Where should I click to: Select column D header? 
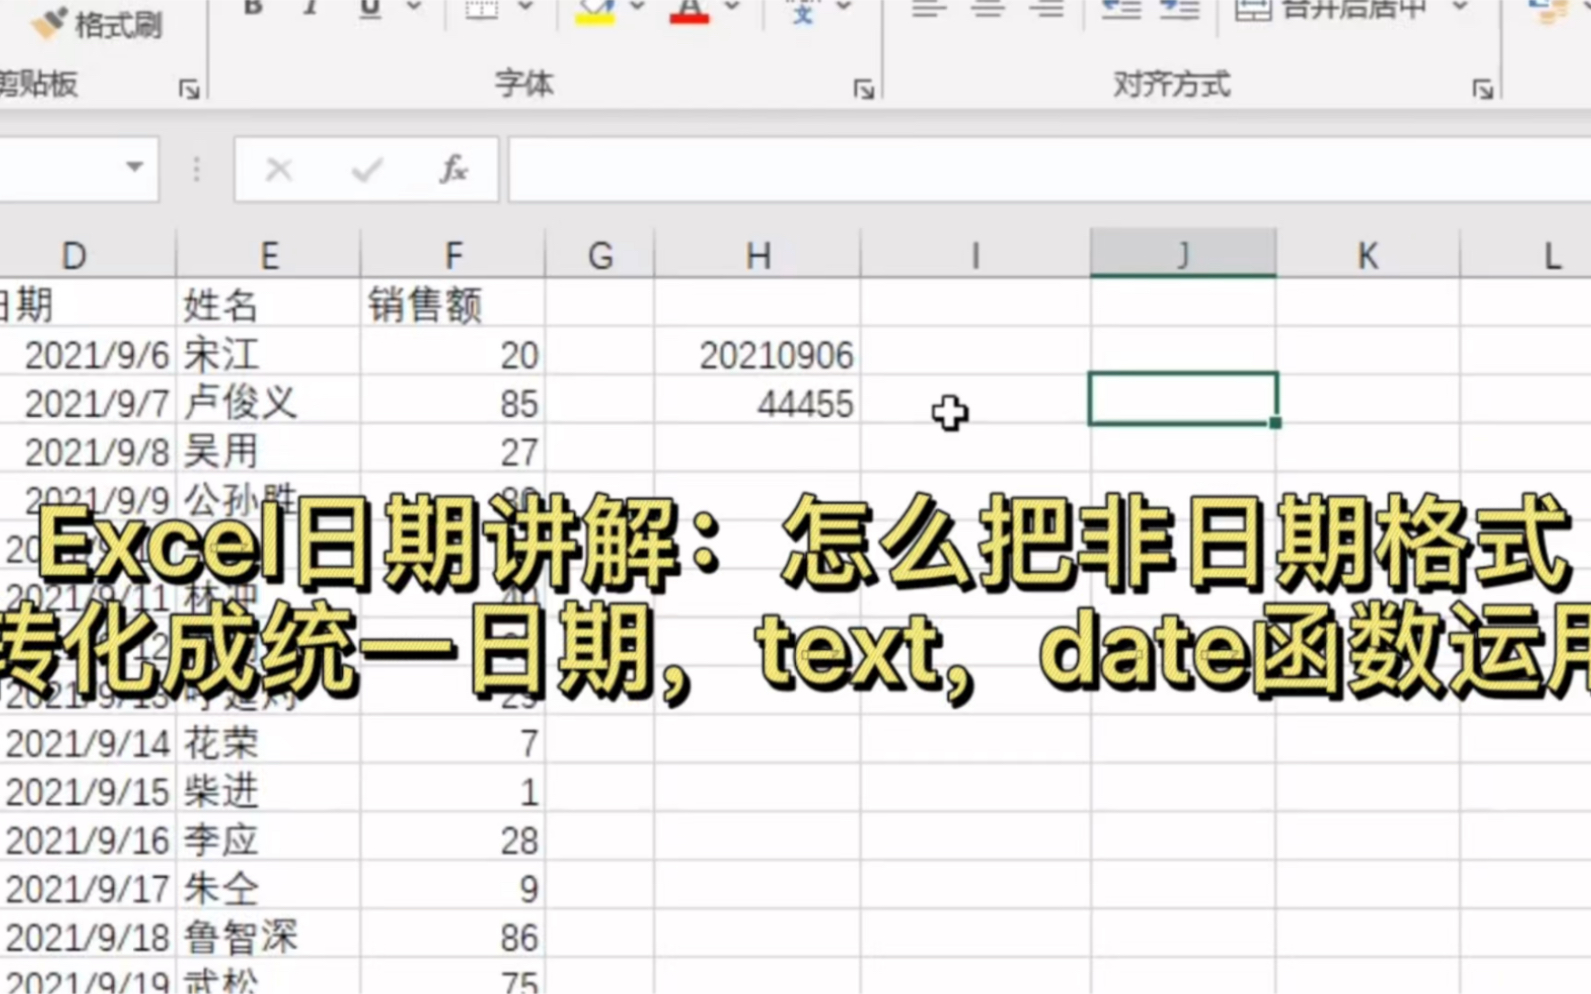pos(88,254)
